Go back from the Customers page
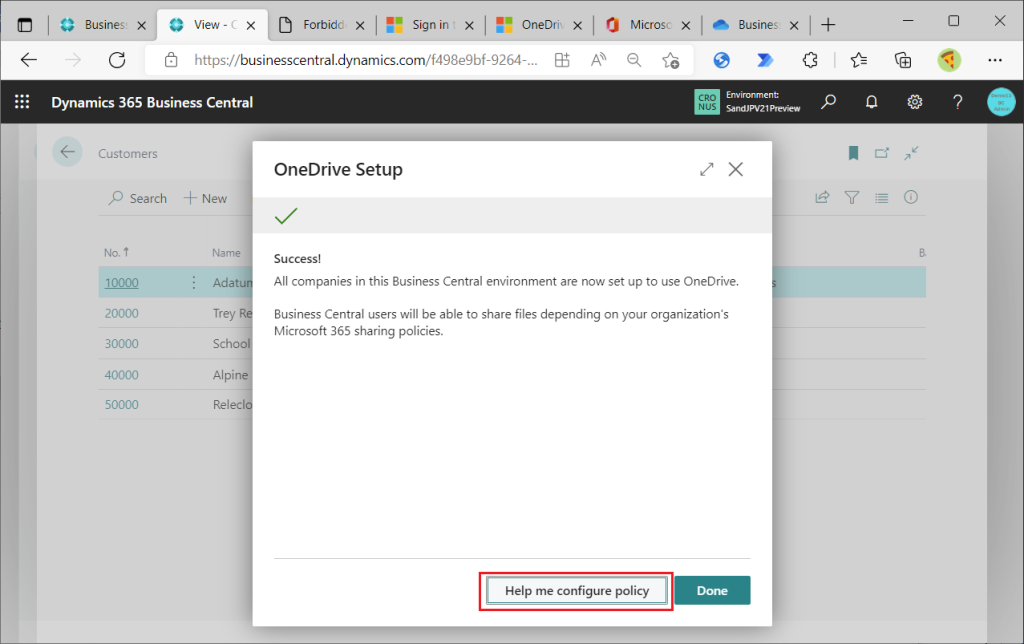The height and width of the screenshot is (644, 1024). [67, 152]
